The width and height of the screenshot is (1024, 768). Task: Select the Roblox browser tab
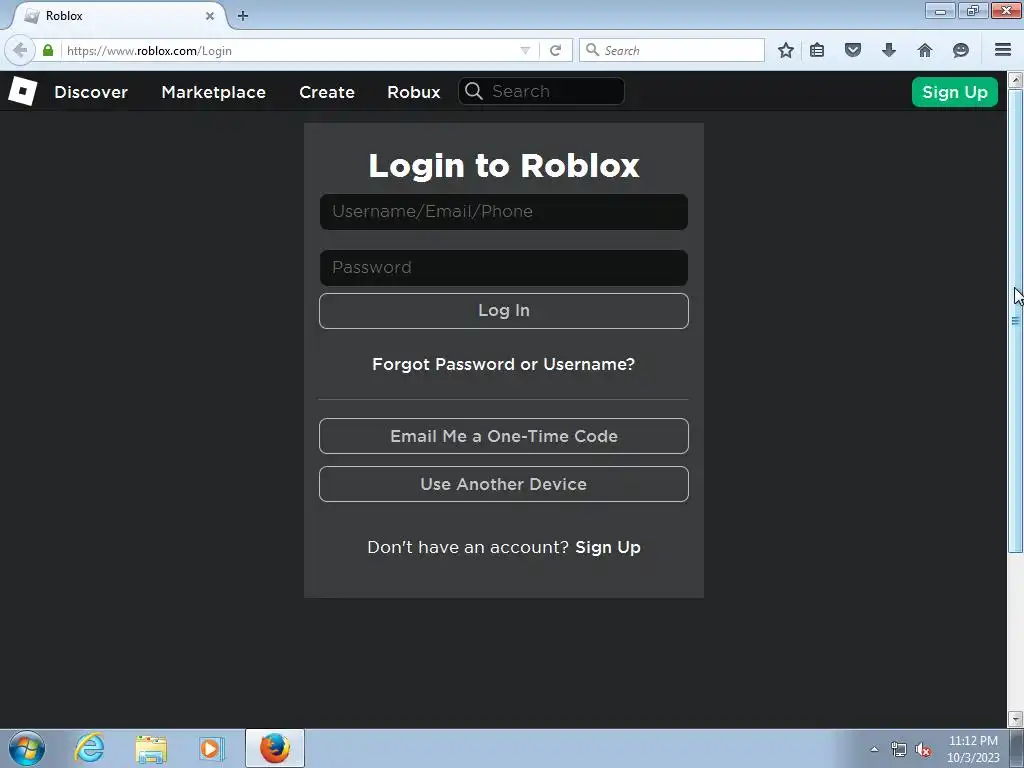(118, 16)
